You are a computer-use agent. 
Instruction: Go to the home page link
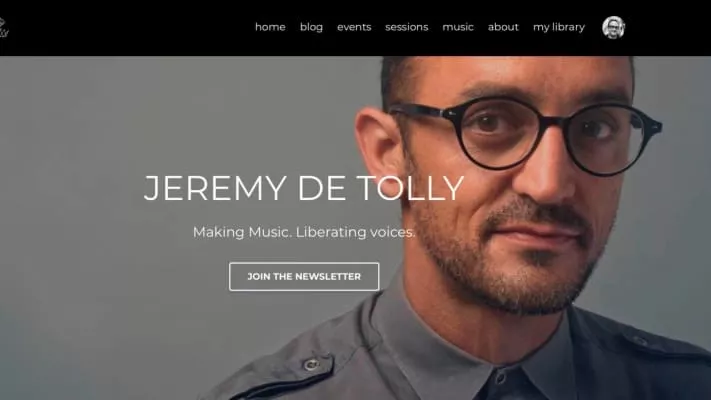coord(270,27)
